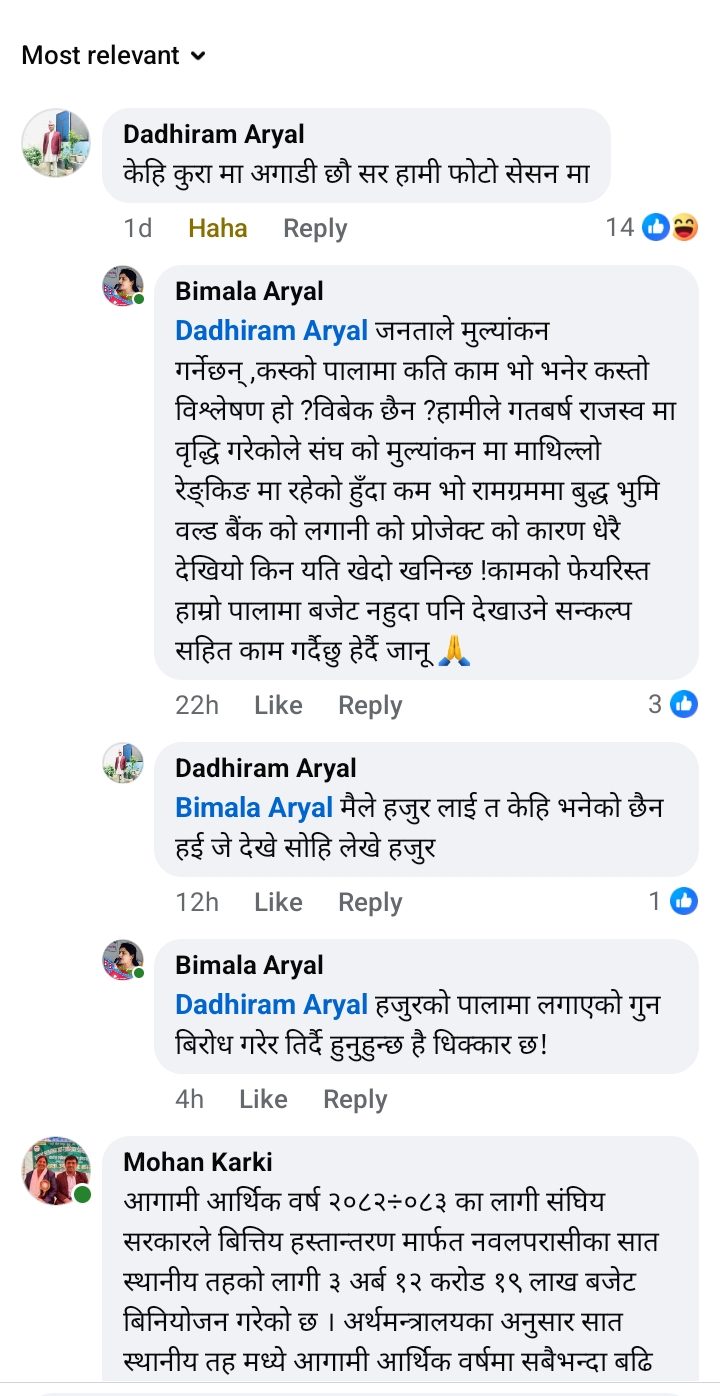This screenshot has height=1396, width=720.
Task: Reply to Dadhiram Aryal's 12h comment
Action: coord(370,902)
